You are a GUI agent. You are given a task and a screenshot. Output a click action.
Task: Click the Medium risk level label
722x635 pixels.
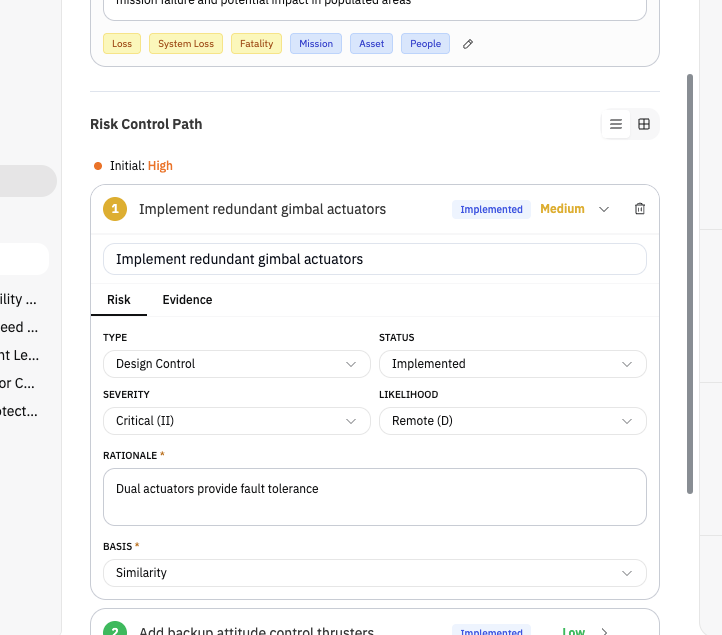[562, 209]
